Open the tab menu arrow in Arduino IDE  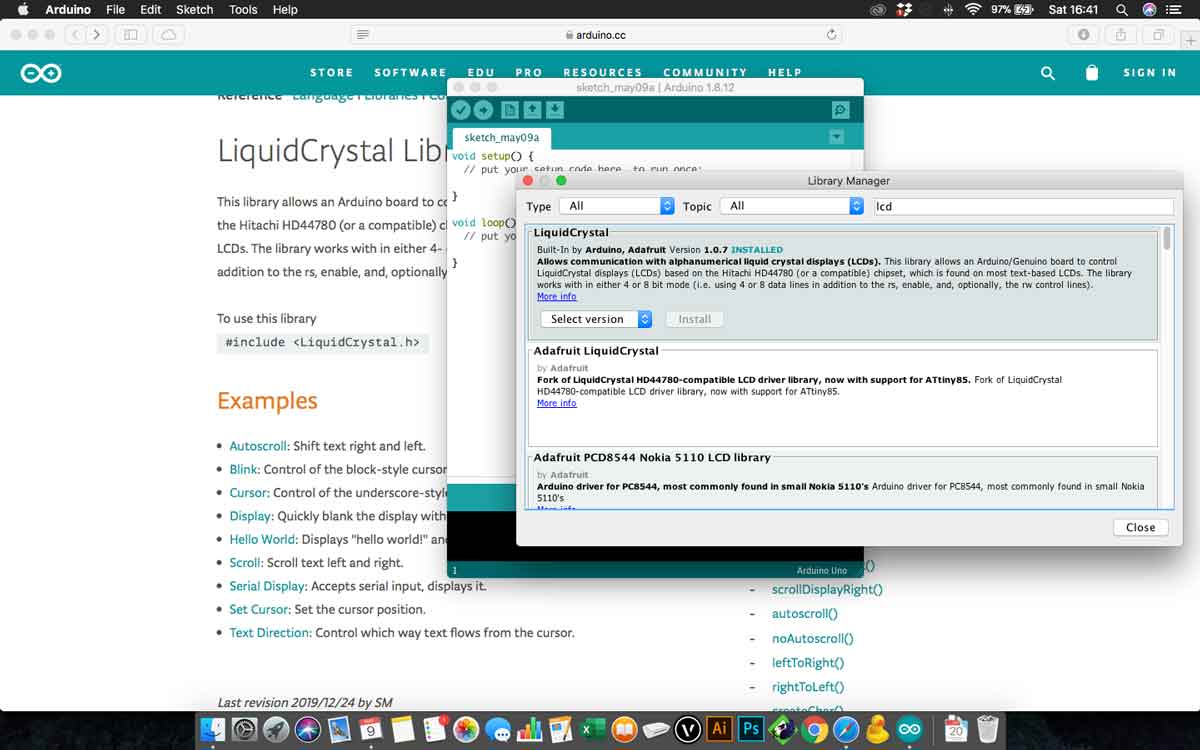[x=837, y=137]
